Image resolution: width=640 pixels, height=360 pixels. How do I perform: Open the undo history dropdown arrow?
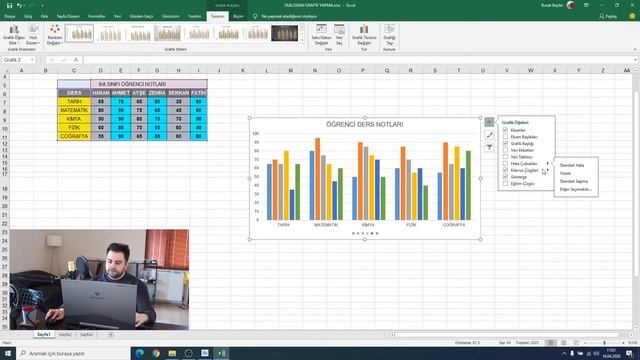tap(24, 6)
